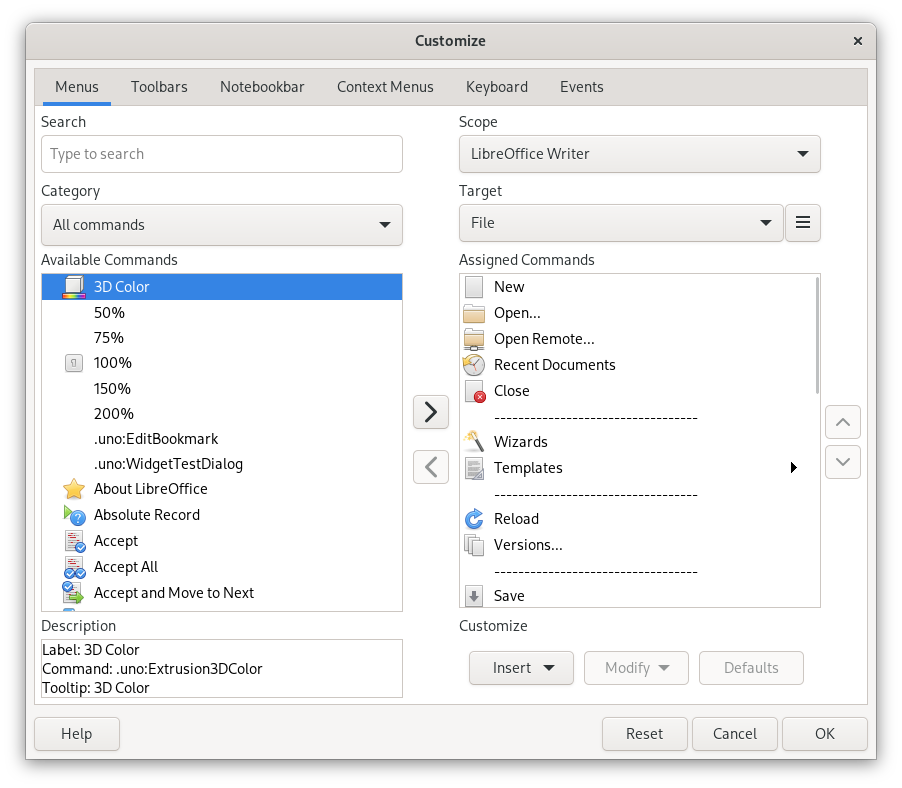902x788 pixels.
Task: Expand the Scope dropdown LibreOffice Writer
Action: pos(639,154)
